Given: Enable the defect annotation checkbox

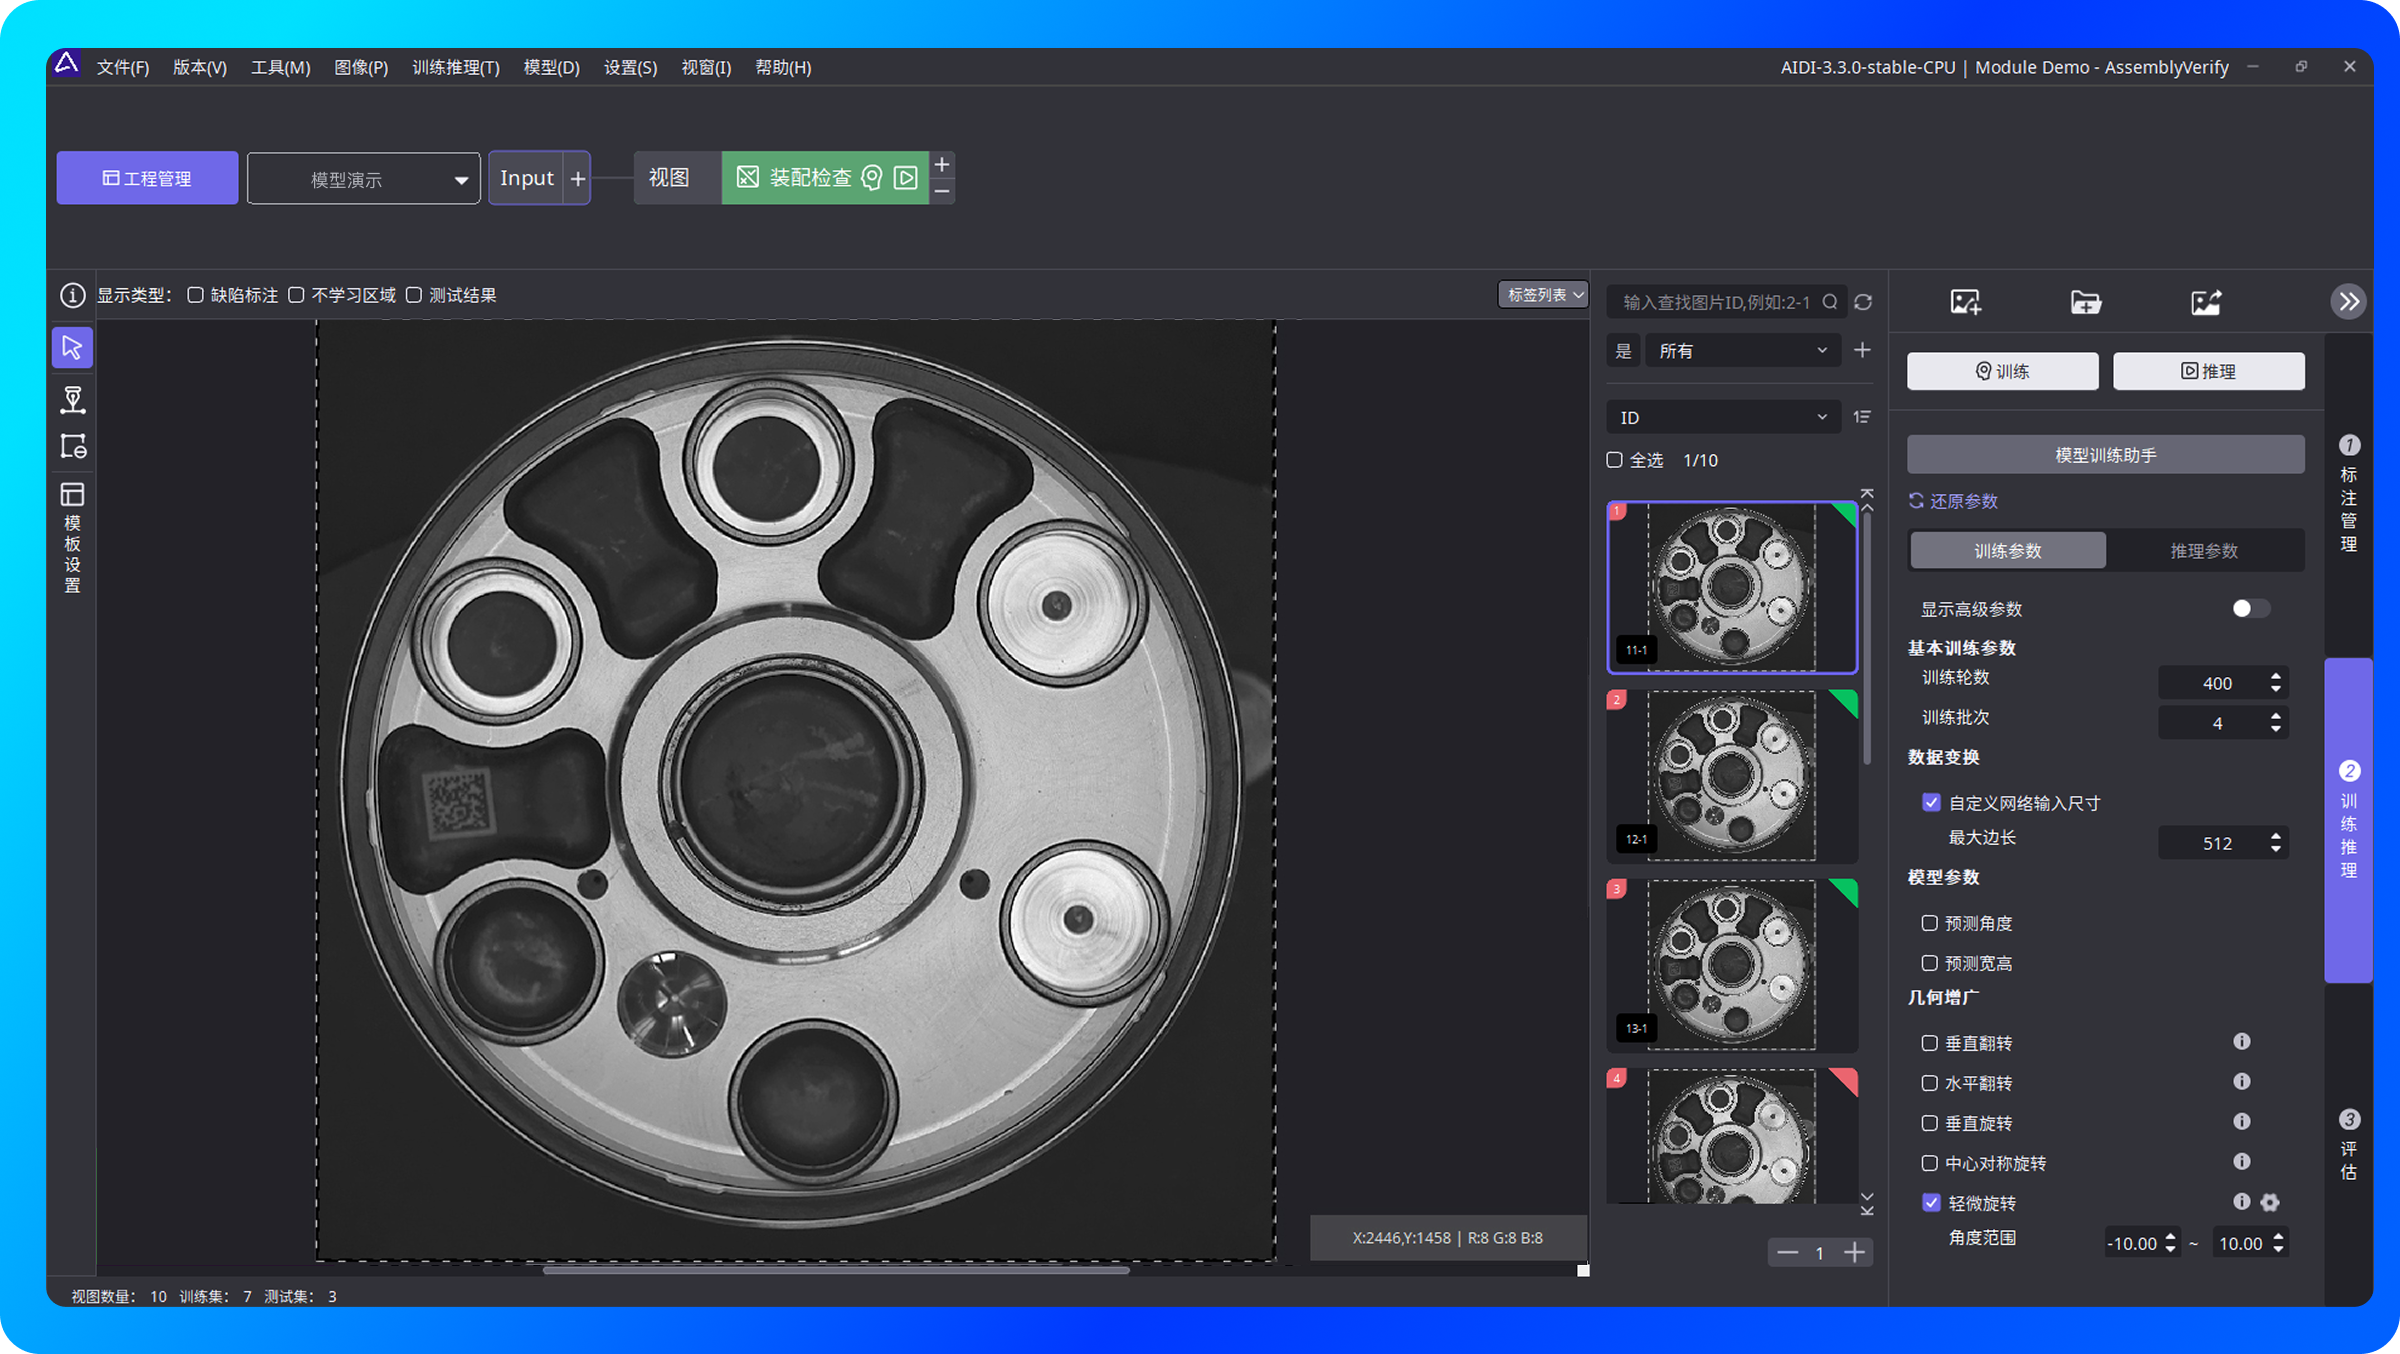Looking at the screenshot, I should [196, 295].
